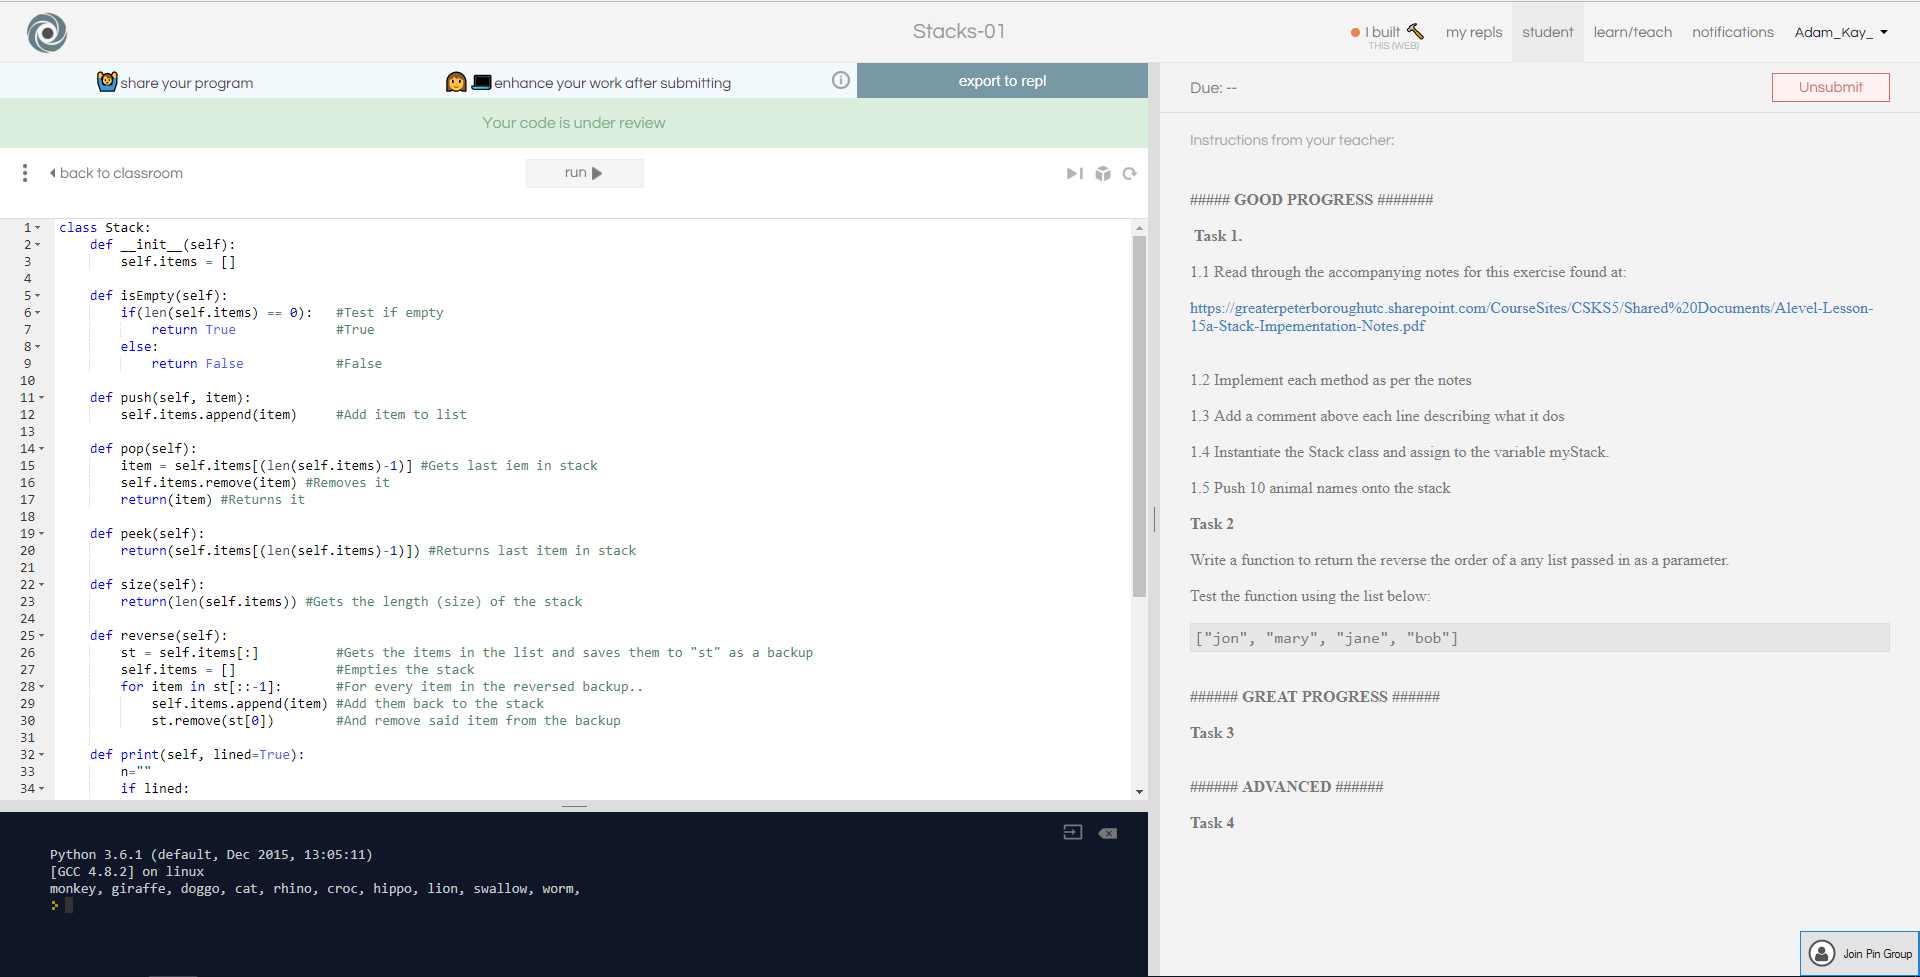Click the vertical splitter beside instructions panel

(x=1154, y=519)
